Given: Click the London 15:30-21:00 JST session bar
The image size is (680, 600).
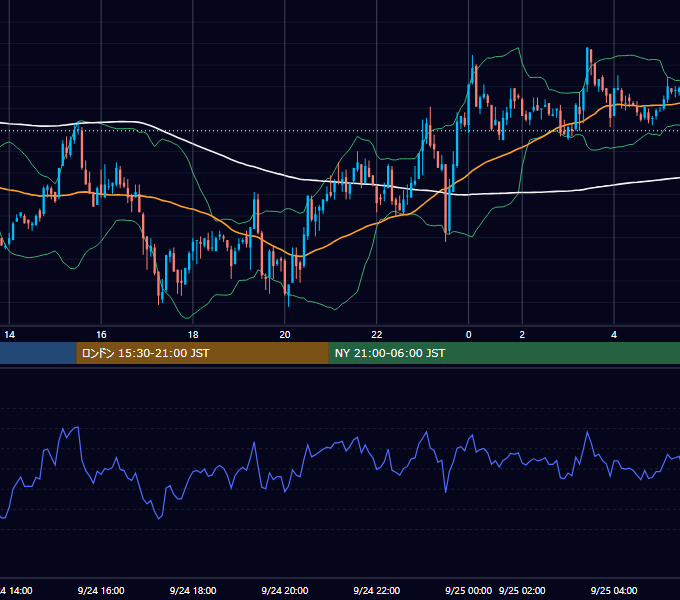Looking at the screenshot, I should point(203,353).
